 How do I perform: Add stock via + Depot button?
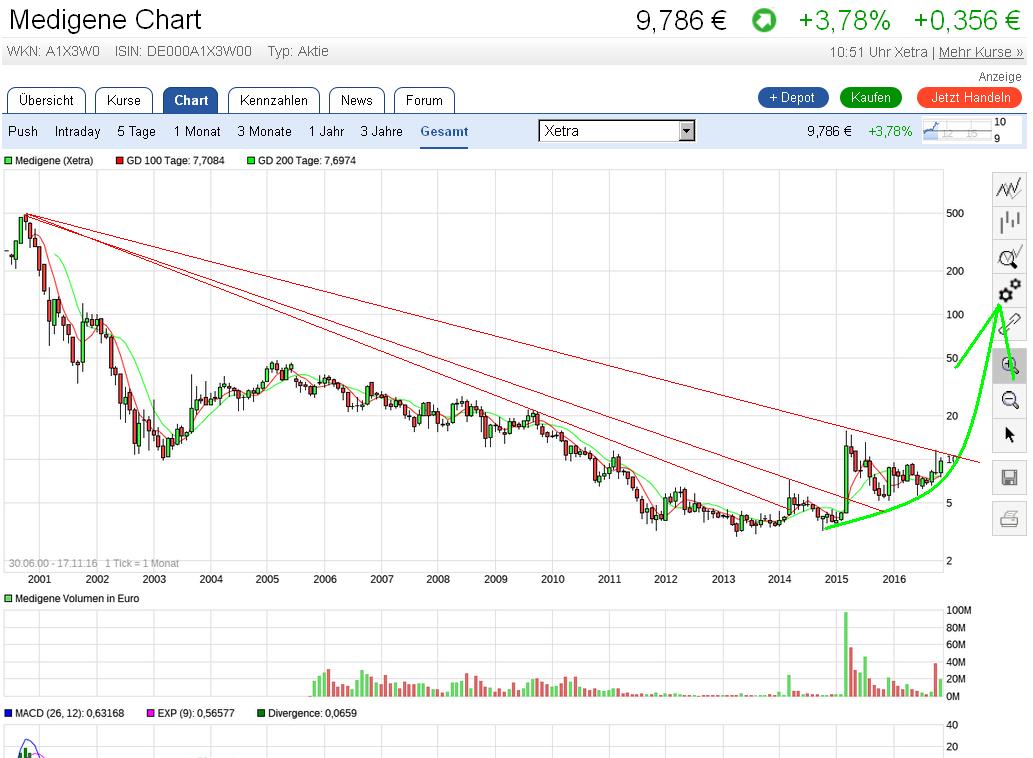(x=793, y=97)
